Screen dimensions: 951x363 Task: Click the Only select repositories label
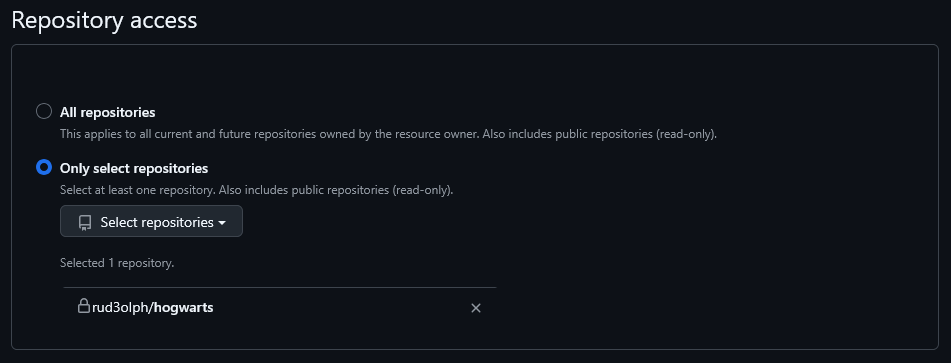[x=133, y=168]
